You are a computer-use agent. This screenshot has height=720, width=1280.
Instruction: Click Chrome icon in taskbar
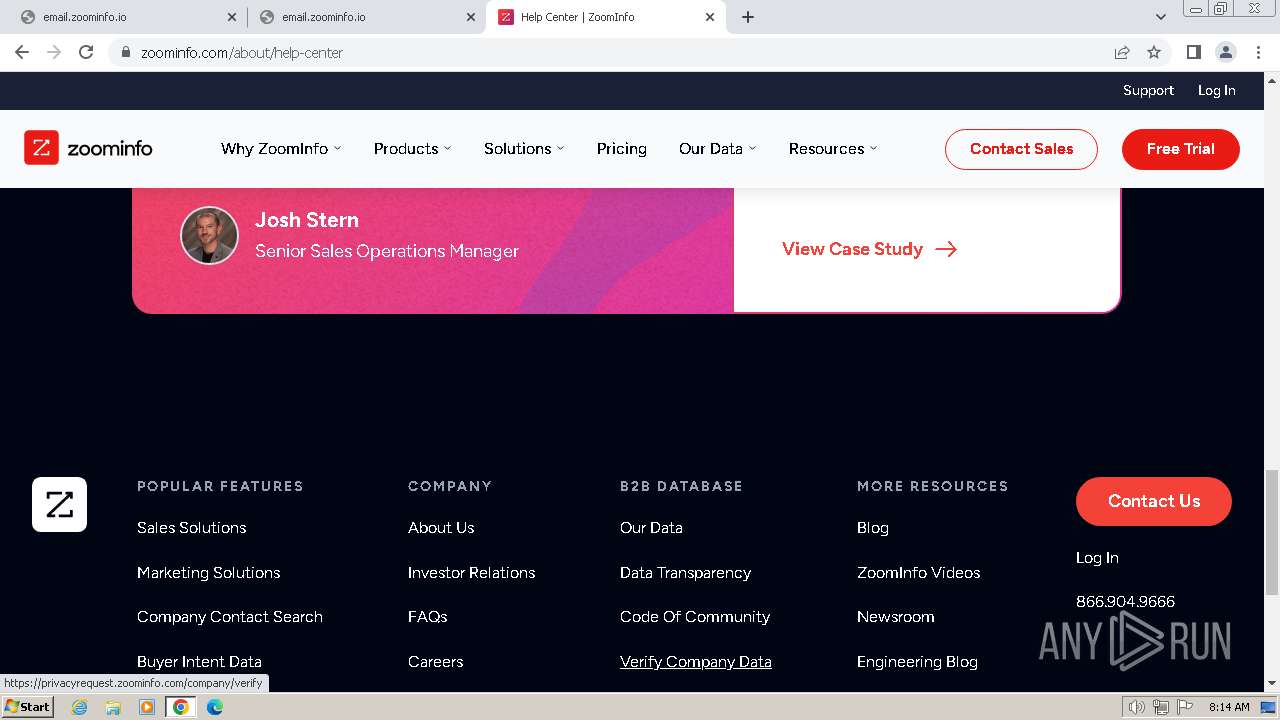click(181, 707)
